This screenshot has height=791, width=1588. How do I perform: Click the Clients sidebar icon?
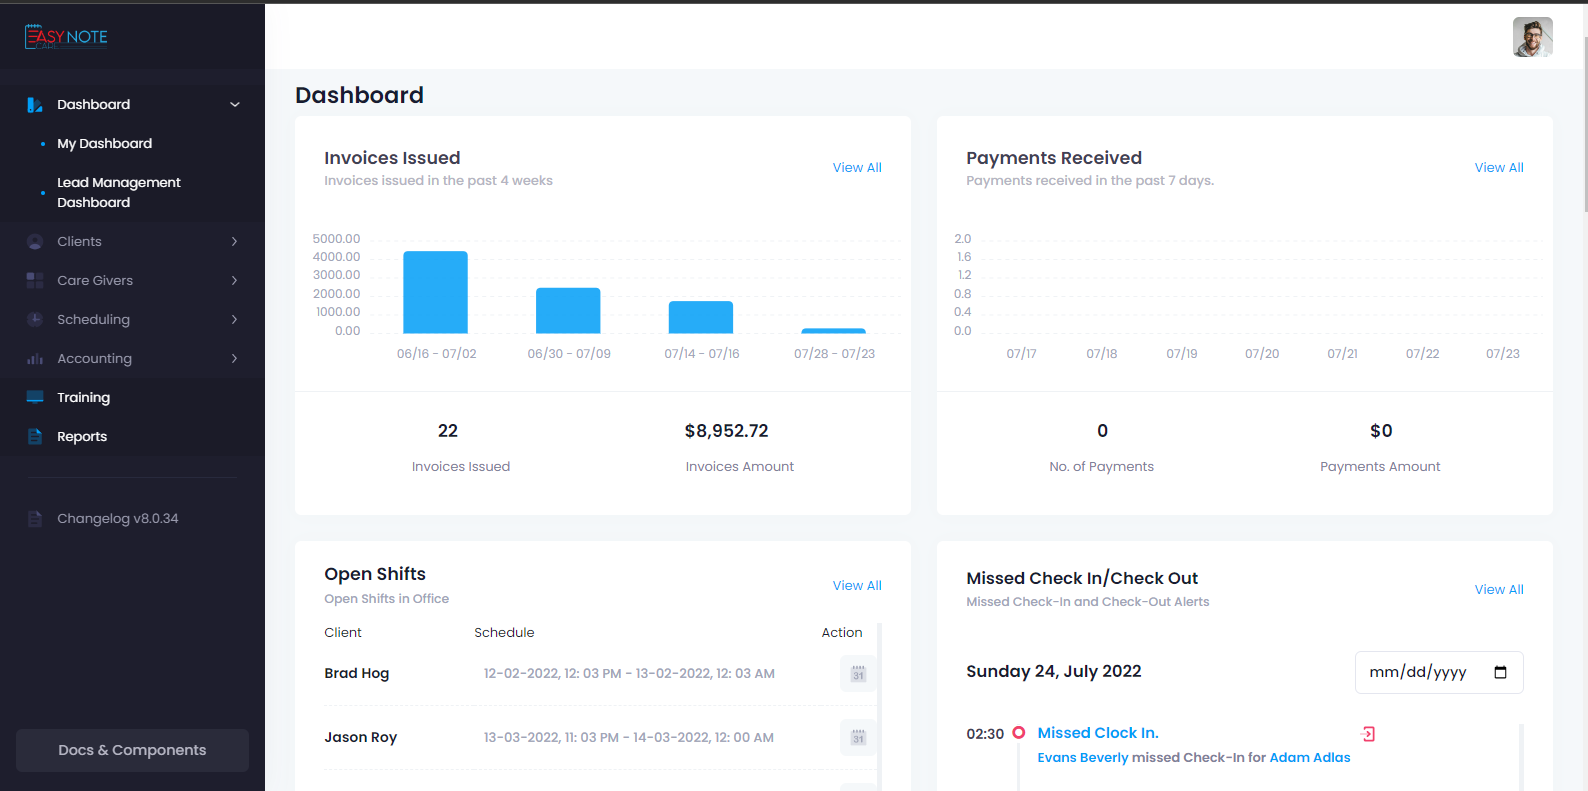pos(35,242)
